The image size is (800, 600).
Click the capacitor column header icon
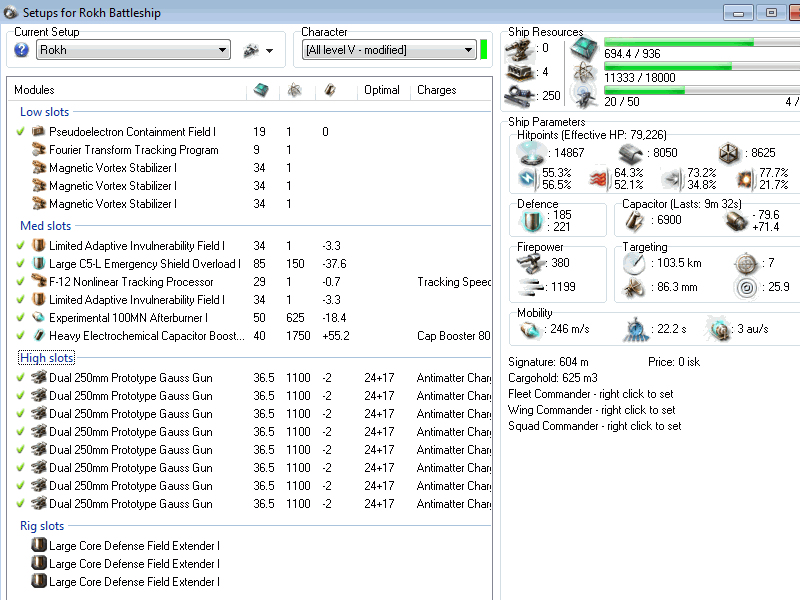[x=330, y=90]
